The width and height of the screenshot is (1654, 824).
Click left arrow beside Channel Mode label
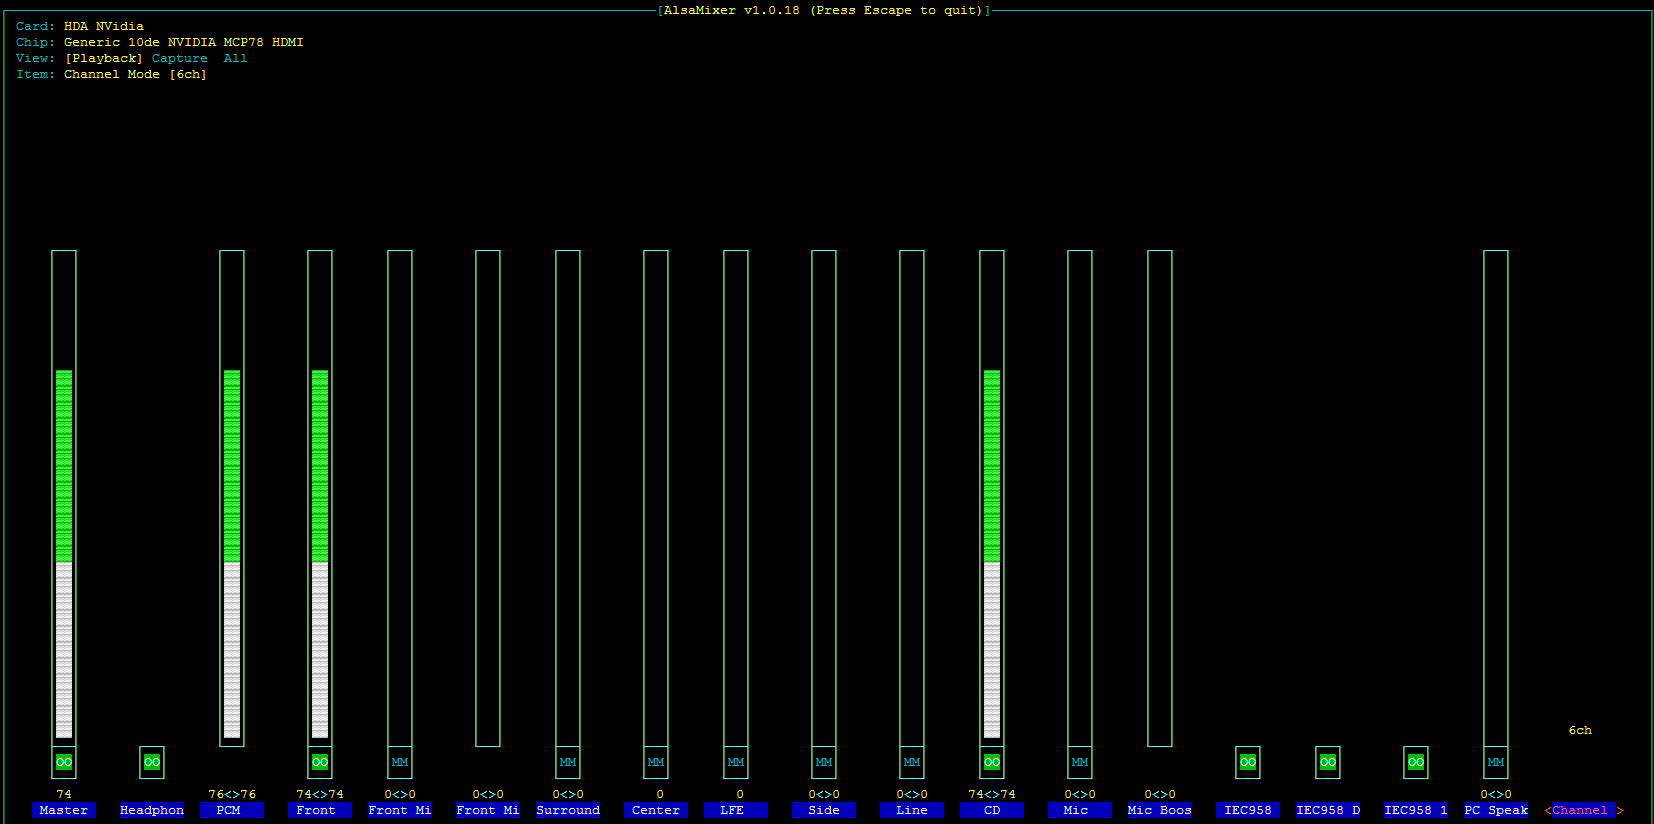tap(1547, 810)
